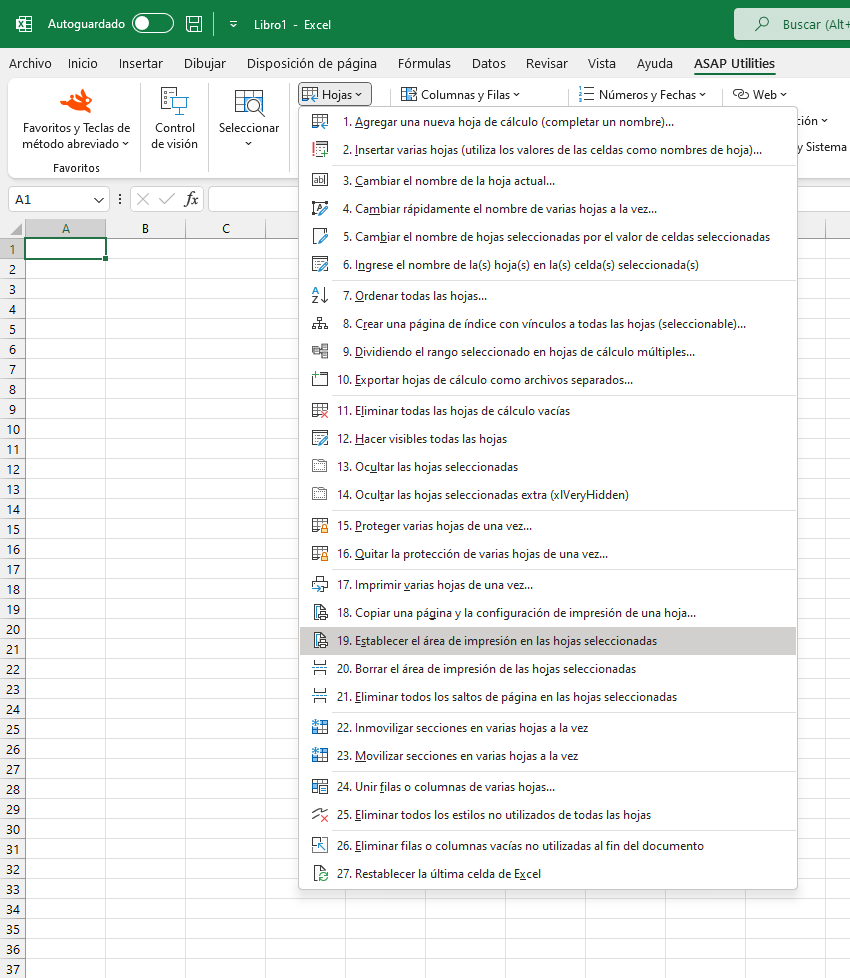Toggle the Autoguardado switch
Viewport: 850px width, 978px height.
point(153,24)
